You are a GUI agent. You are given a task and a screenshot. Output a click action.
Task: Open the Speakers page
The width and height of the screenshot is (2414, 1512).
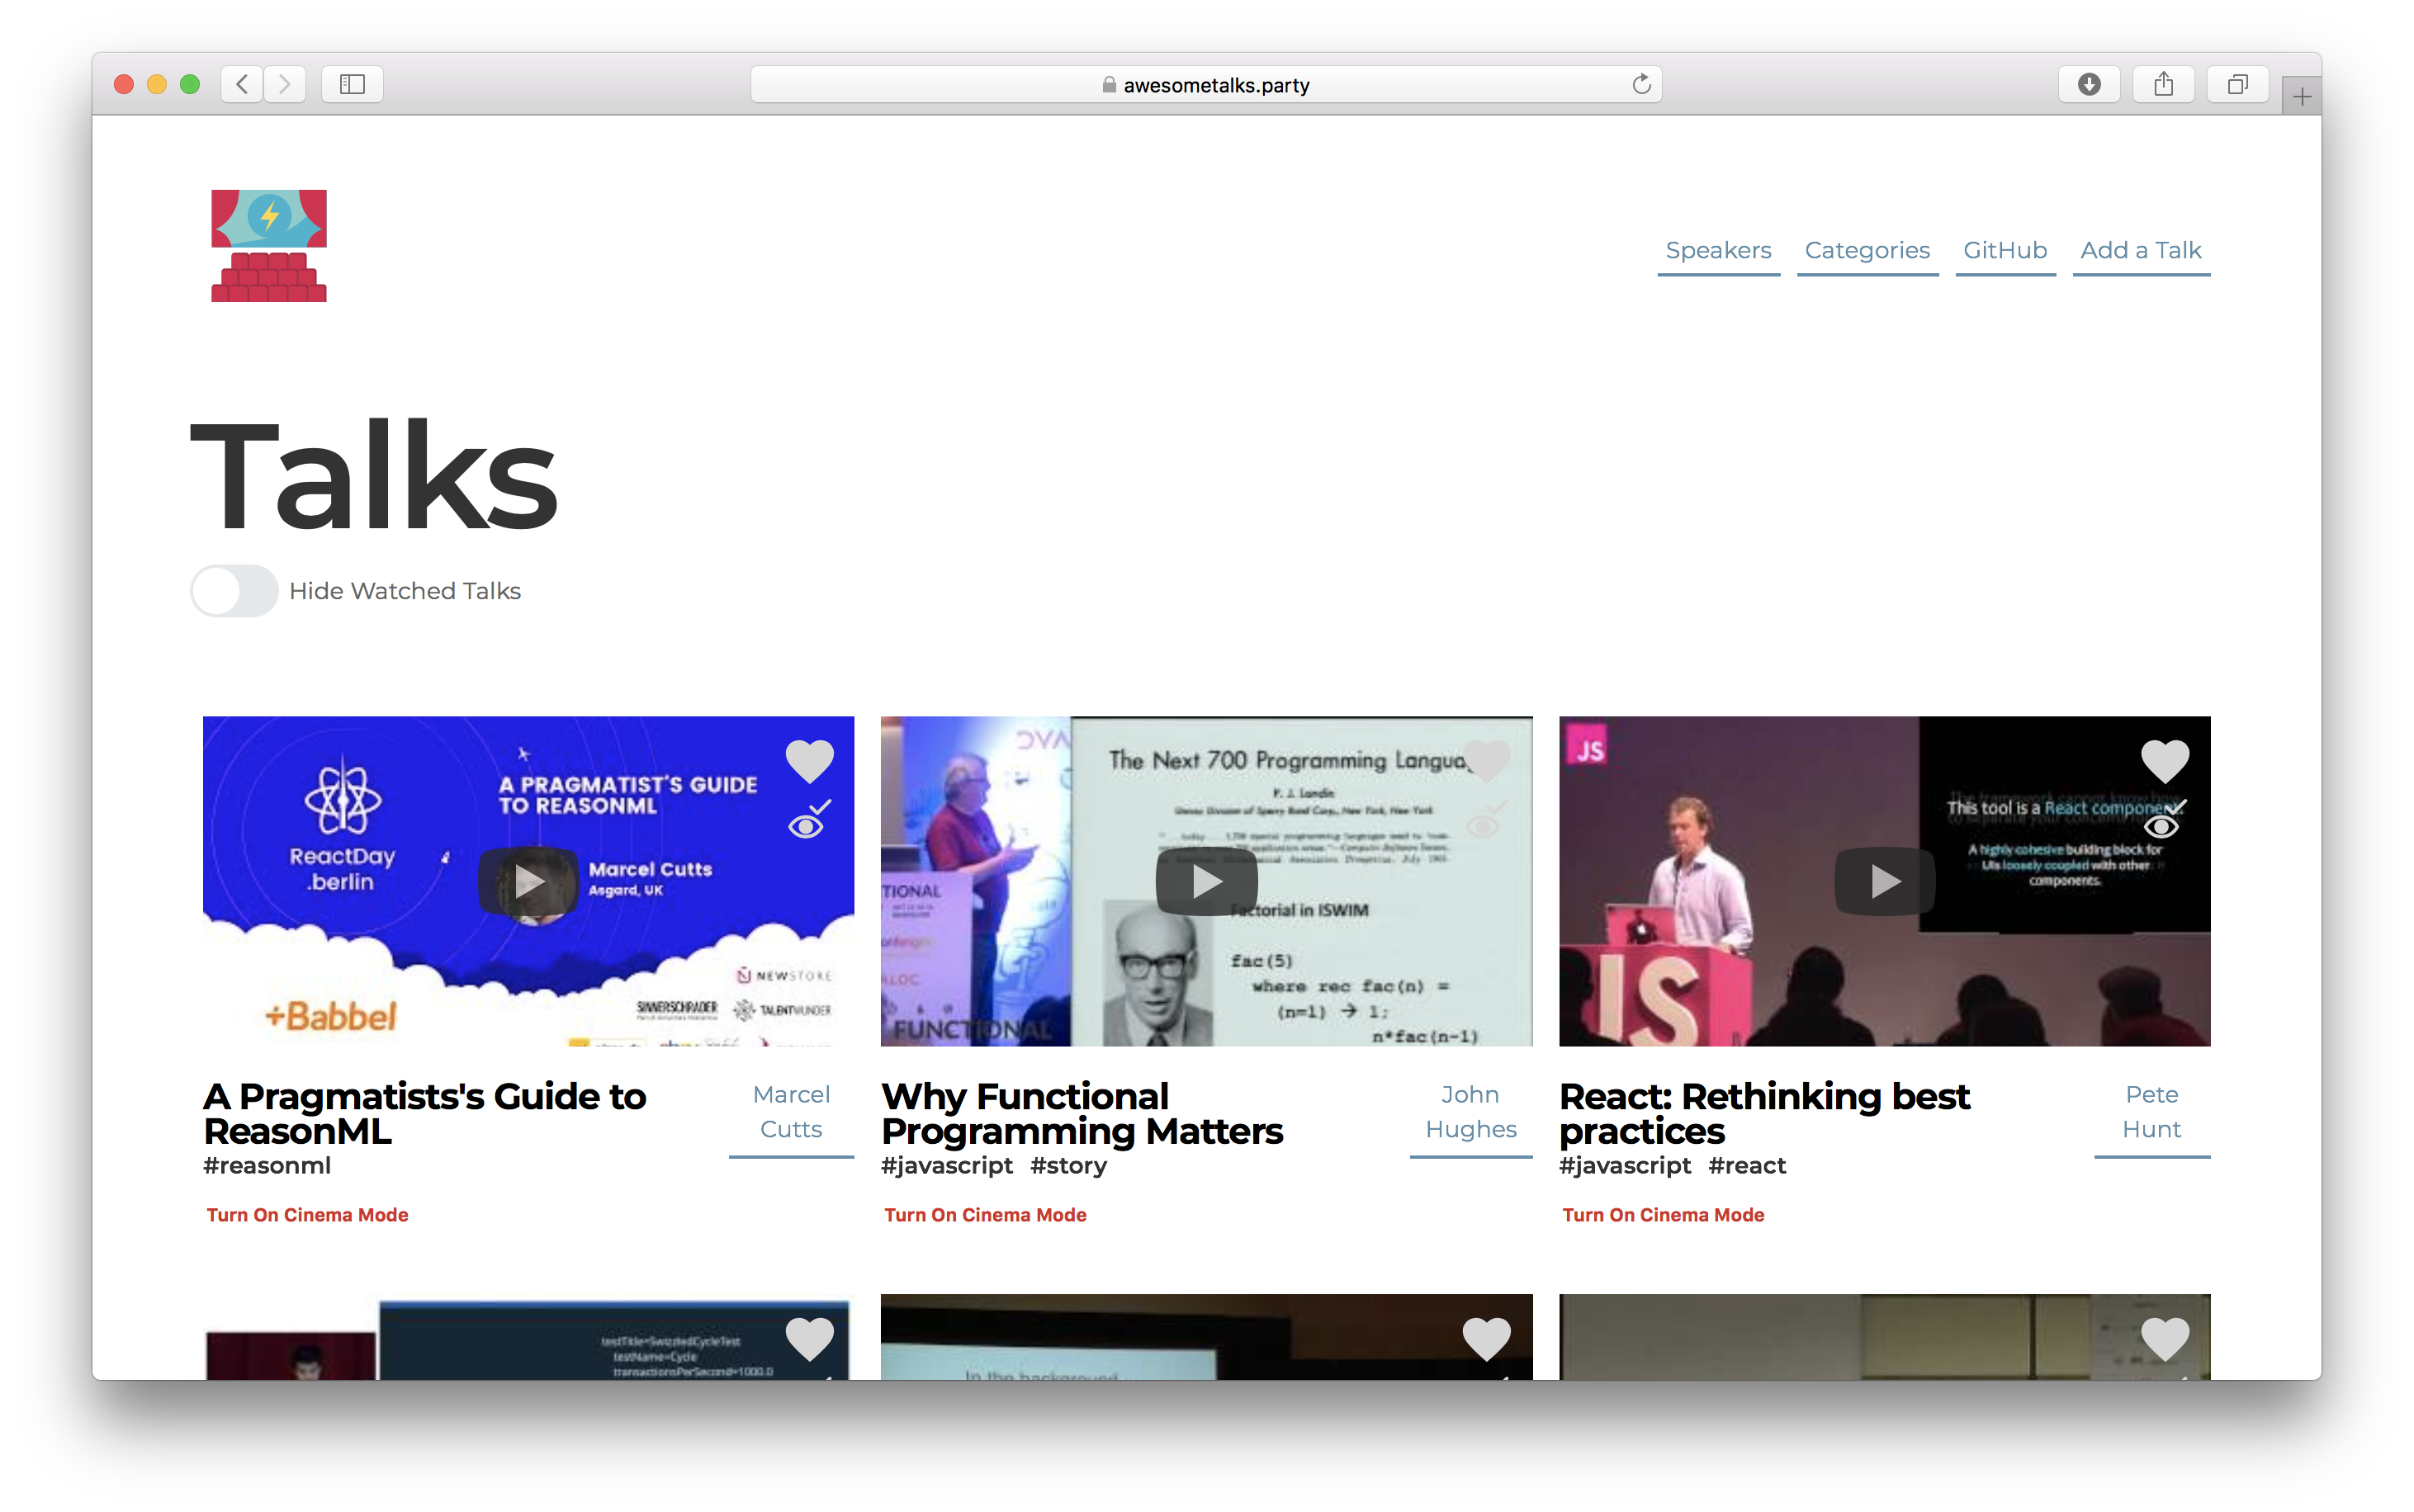[x=1717, y=250]
